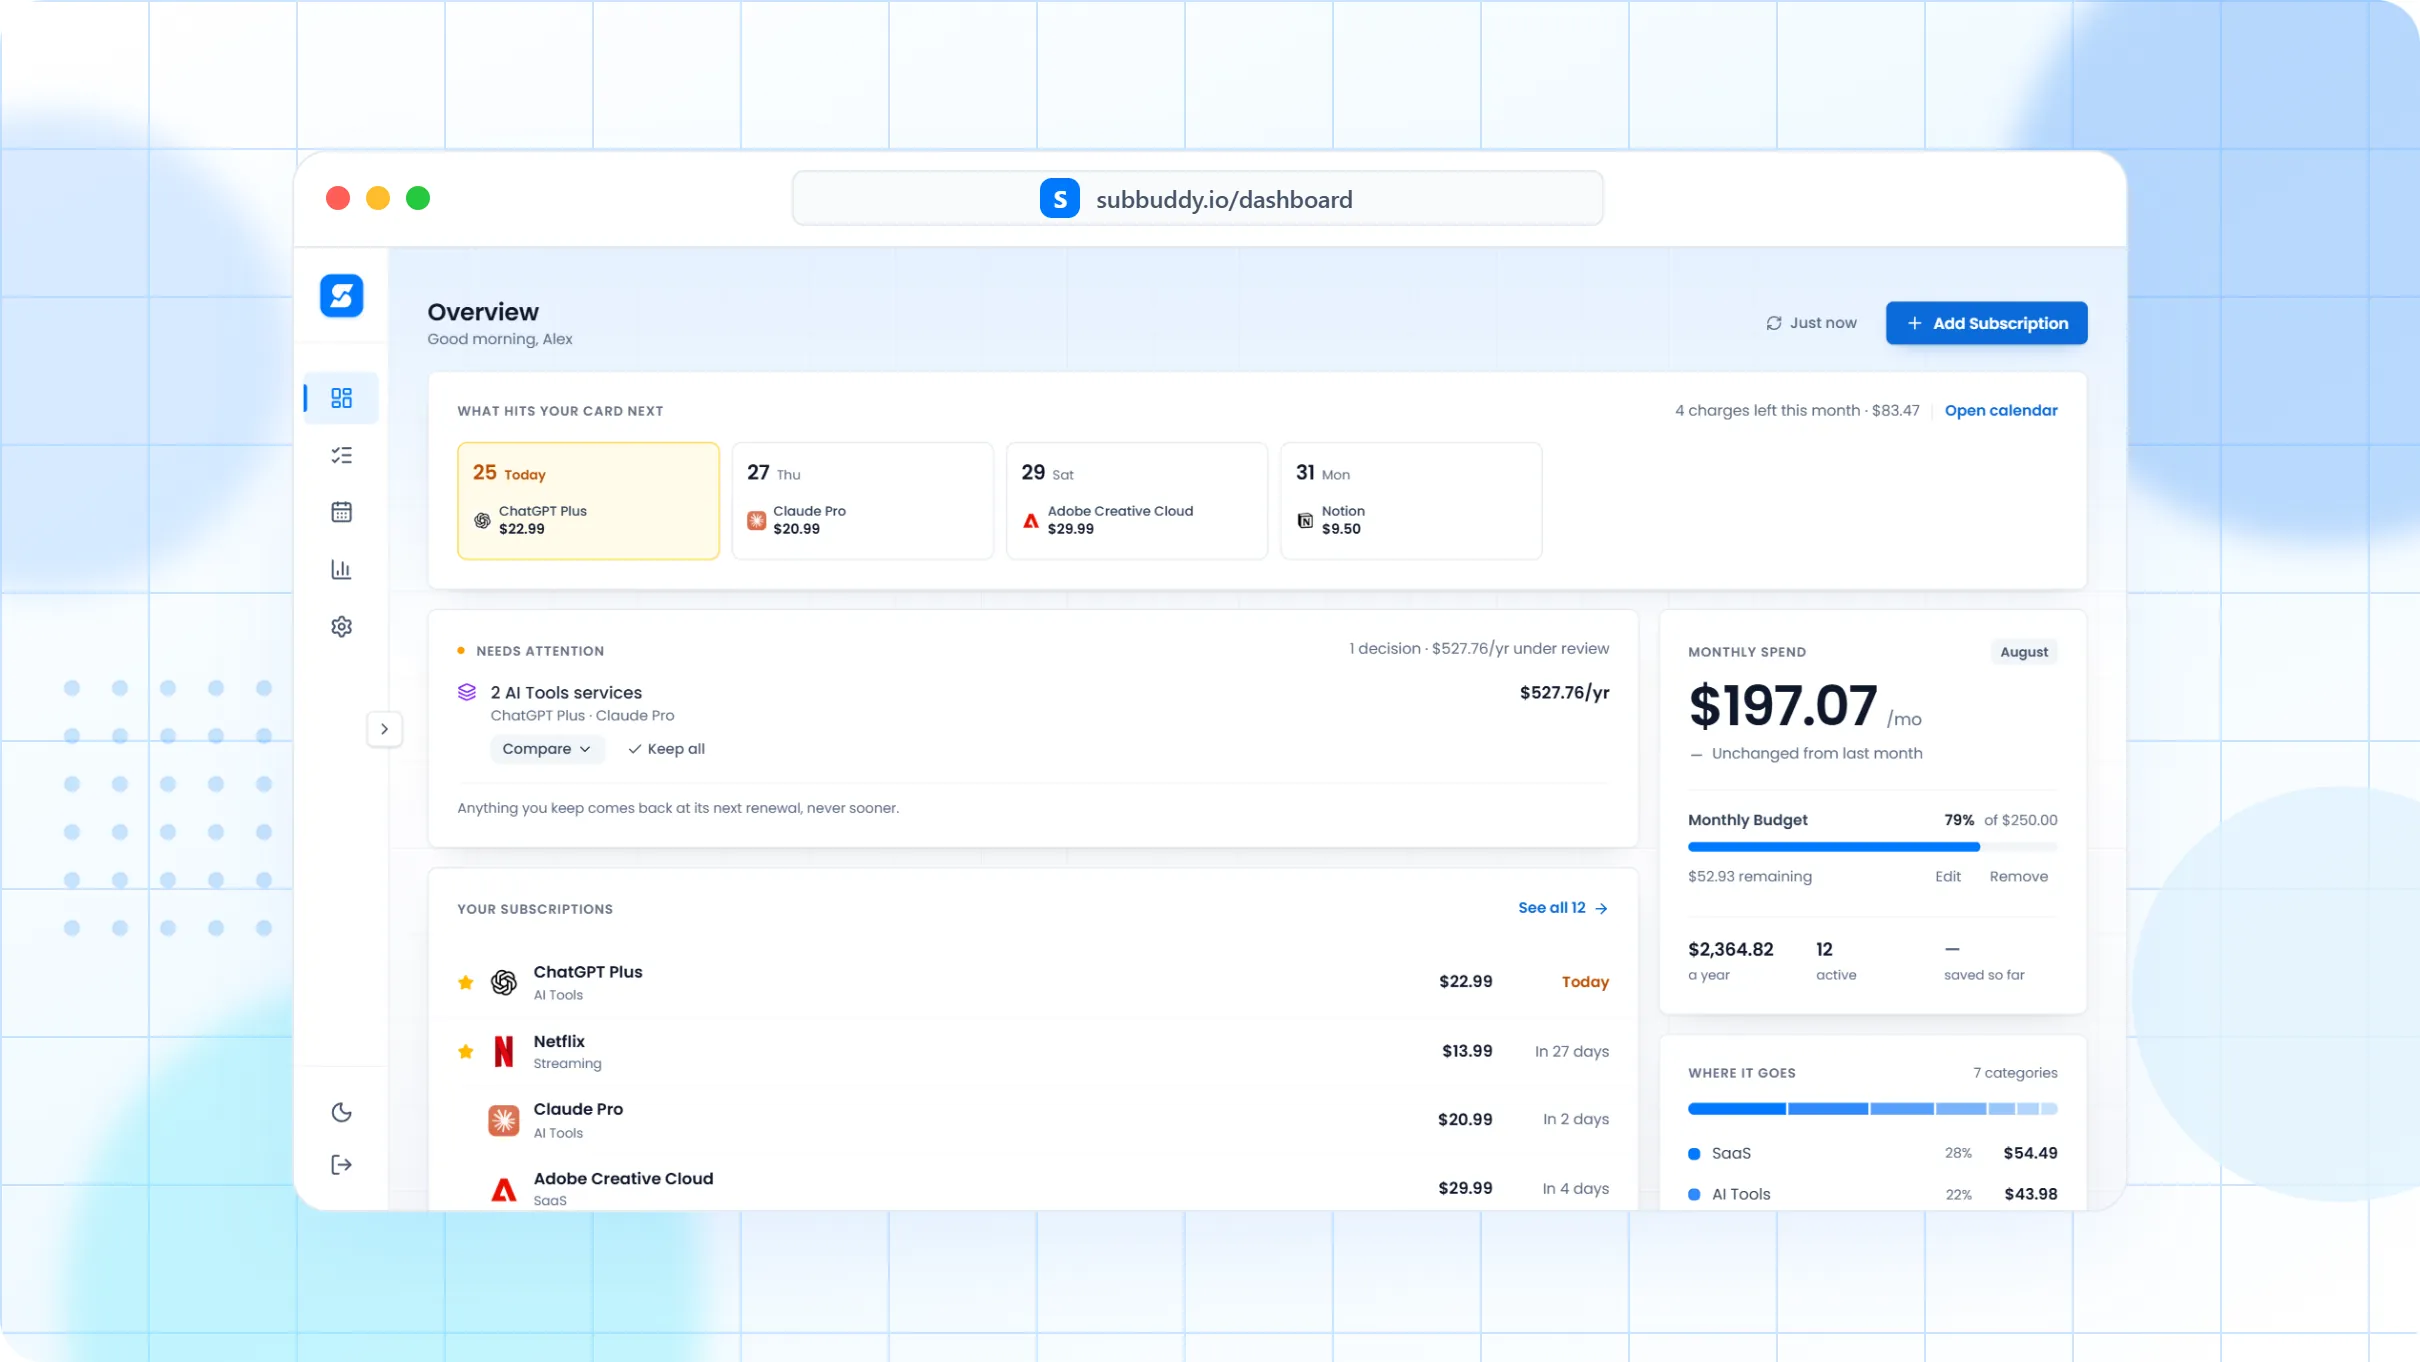Click the In 27 days label for Netflix
The height and width of the screenshot is (1362, 2420).
click(x=1572, y=1051)
